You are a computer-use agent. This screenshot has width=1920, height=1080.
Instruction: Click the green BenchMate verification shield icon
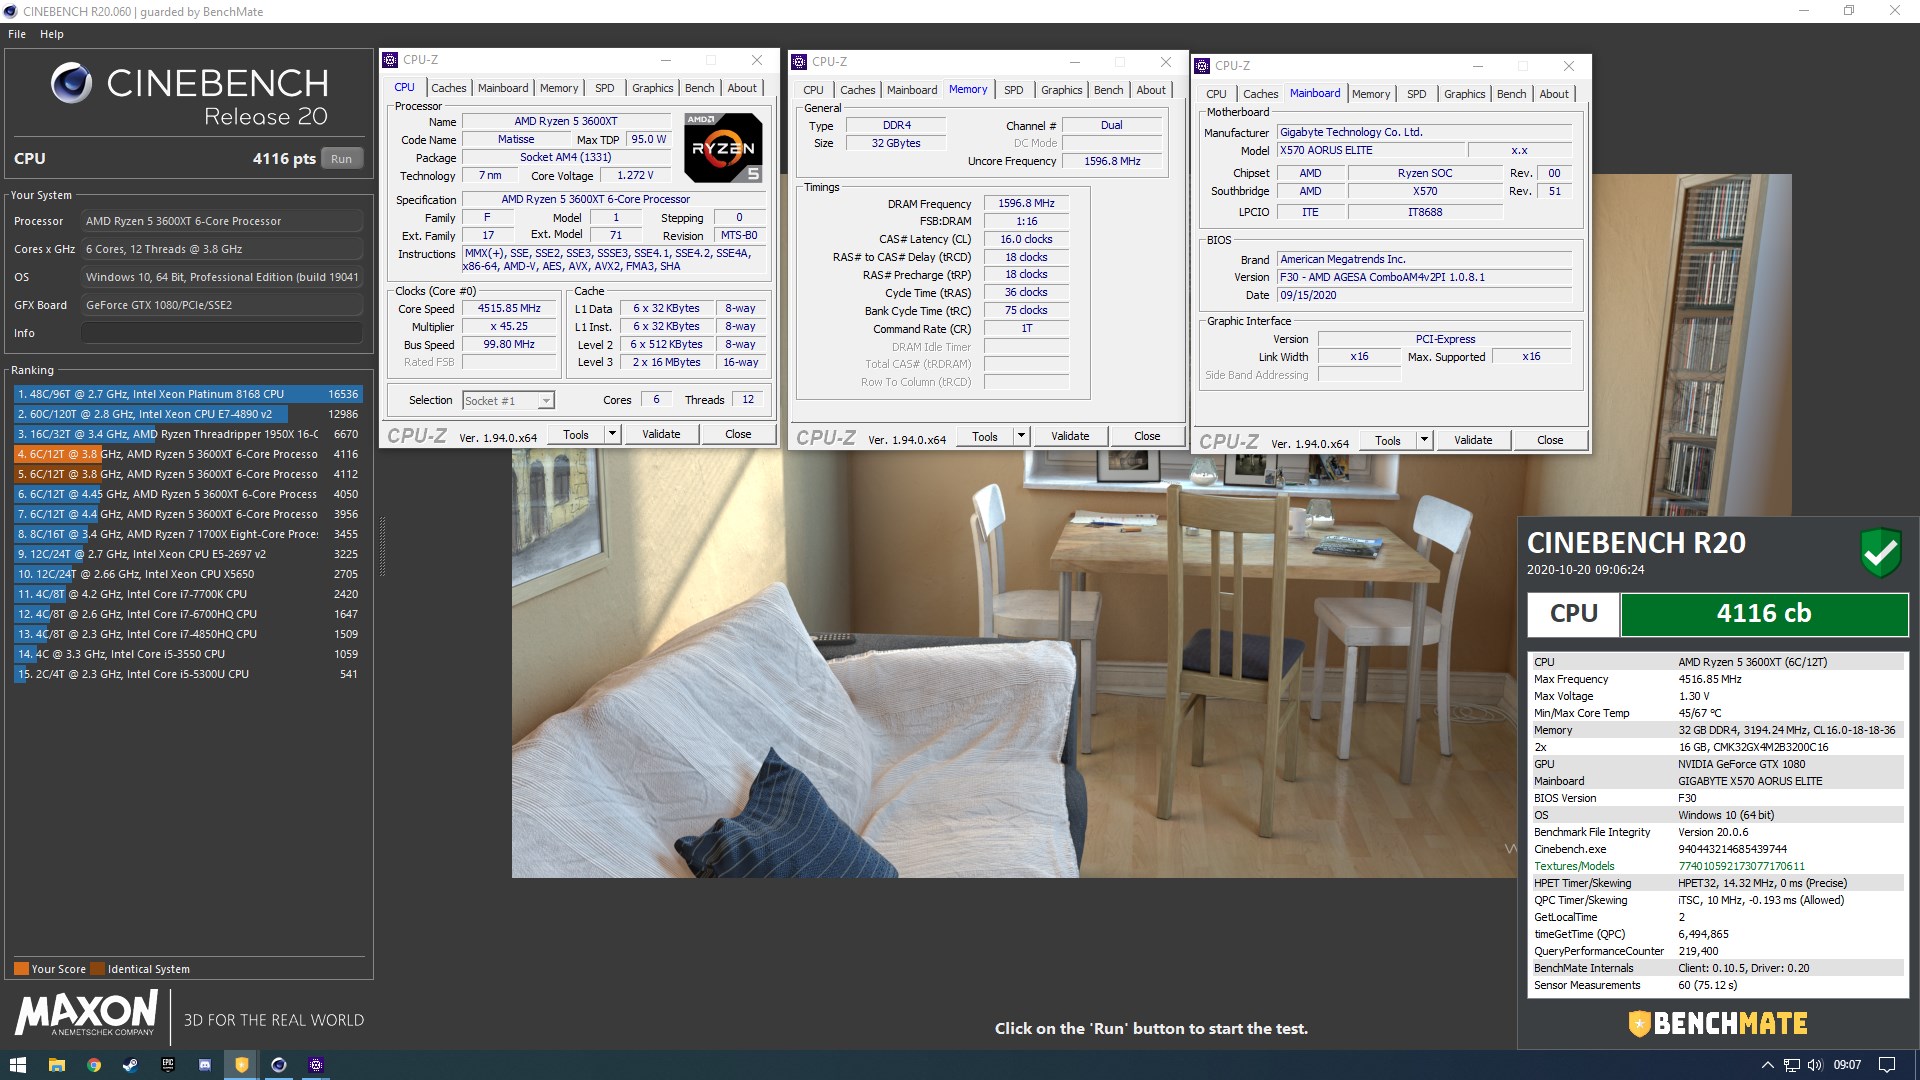coord(1880,552)
